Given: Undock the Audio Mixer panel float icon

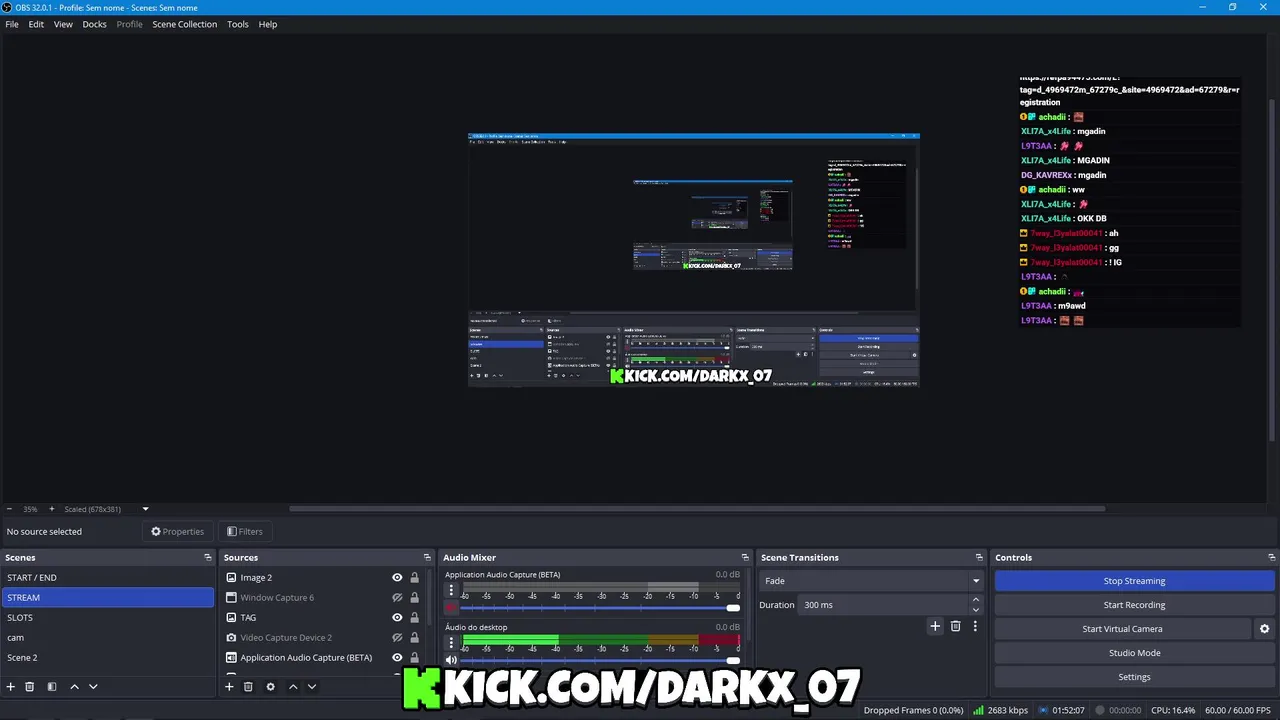Looking at the screenshot, I should coord(745,558).
